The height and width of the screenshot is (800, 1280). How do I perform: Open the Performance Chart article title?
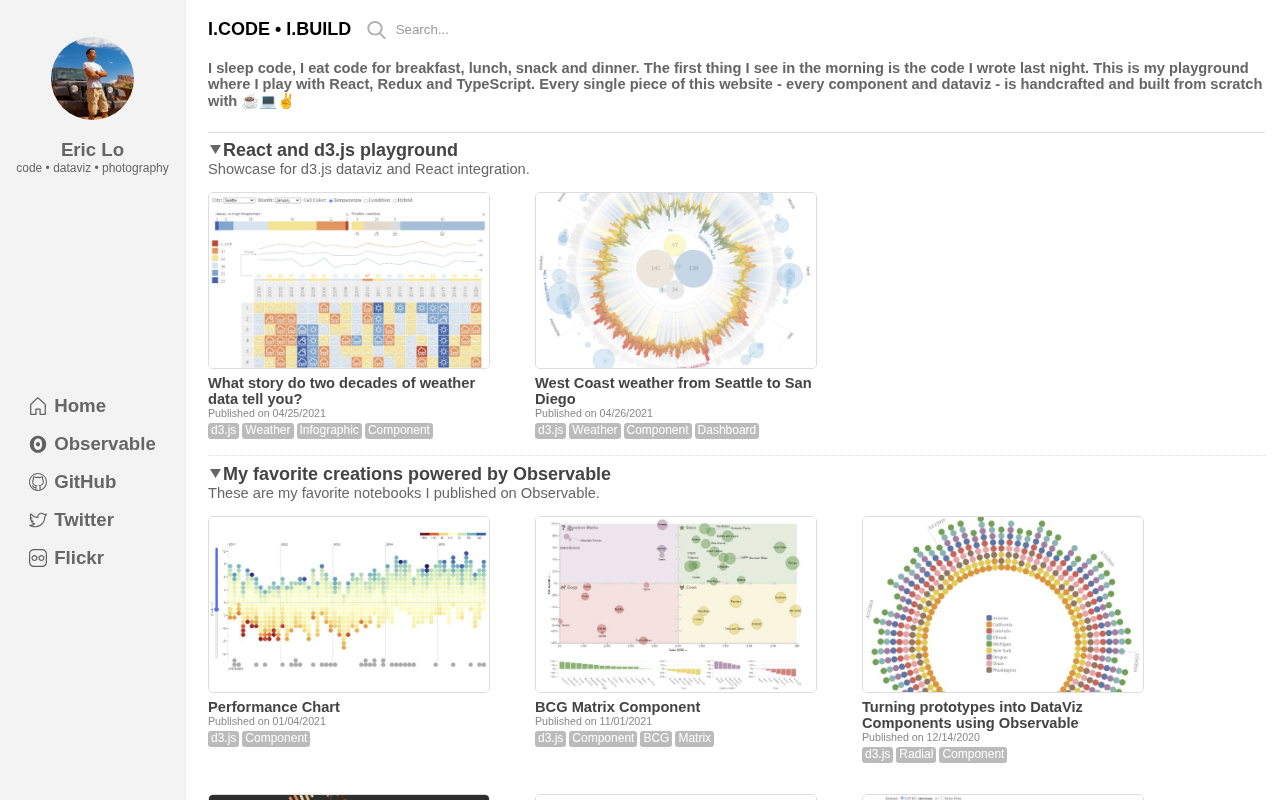pyautogui.click(x=274, y=707)
